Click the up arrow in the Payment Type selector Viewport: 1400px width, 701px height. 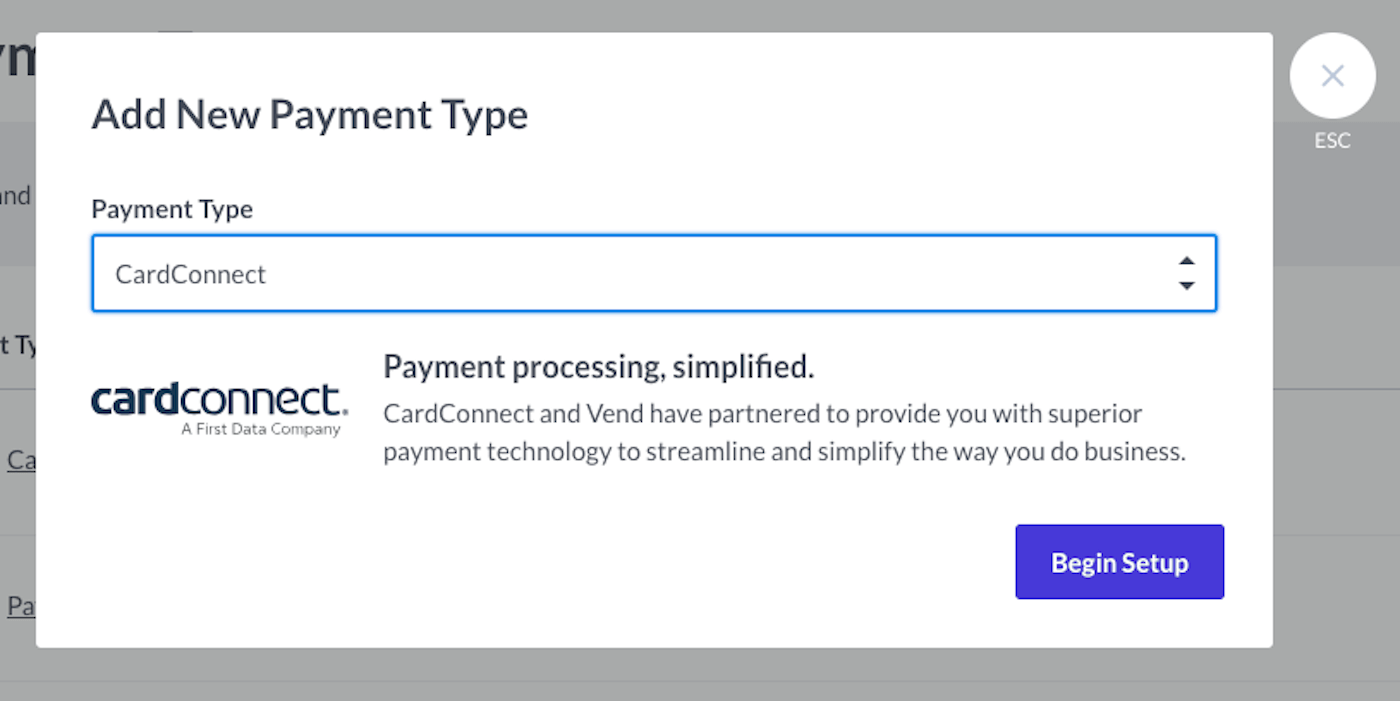pos(1186,262)
